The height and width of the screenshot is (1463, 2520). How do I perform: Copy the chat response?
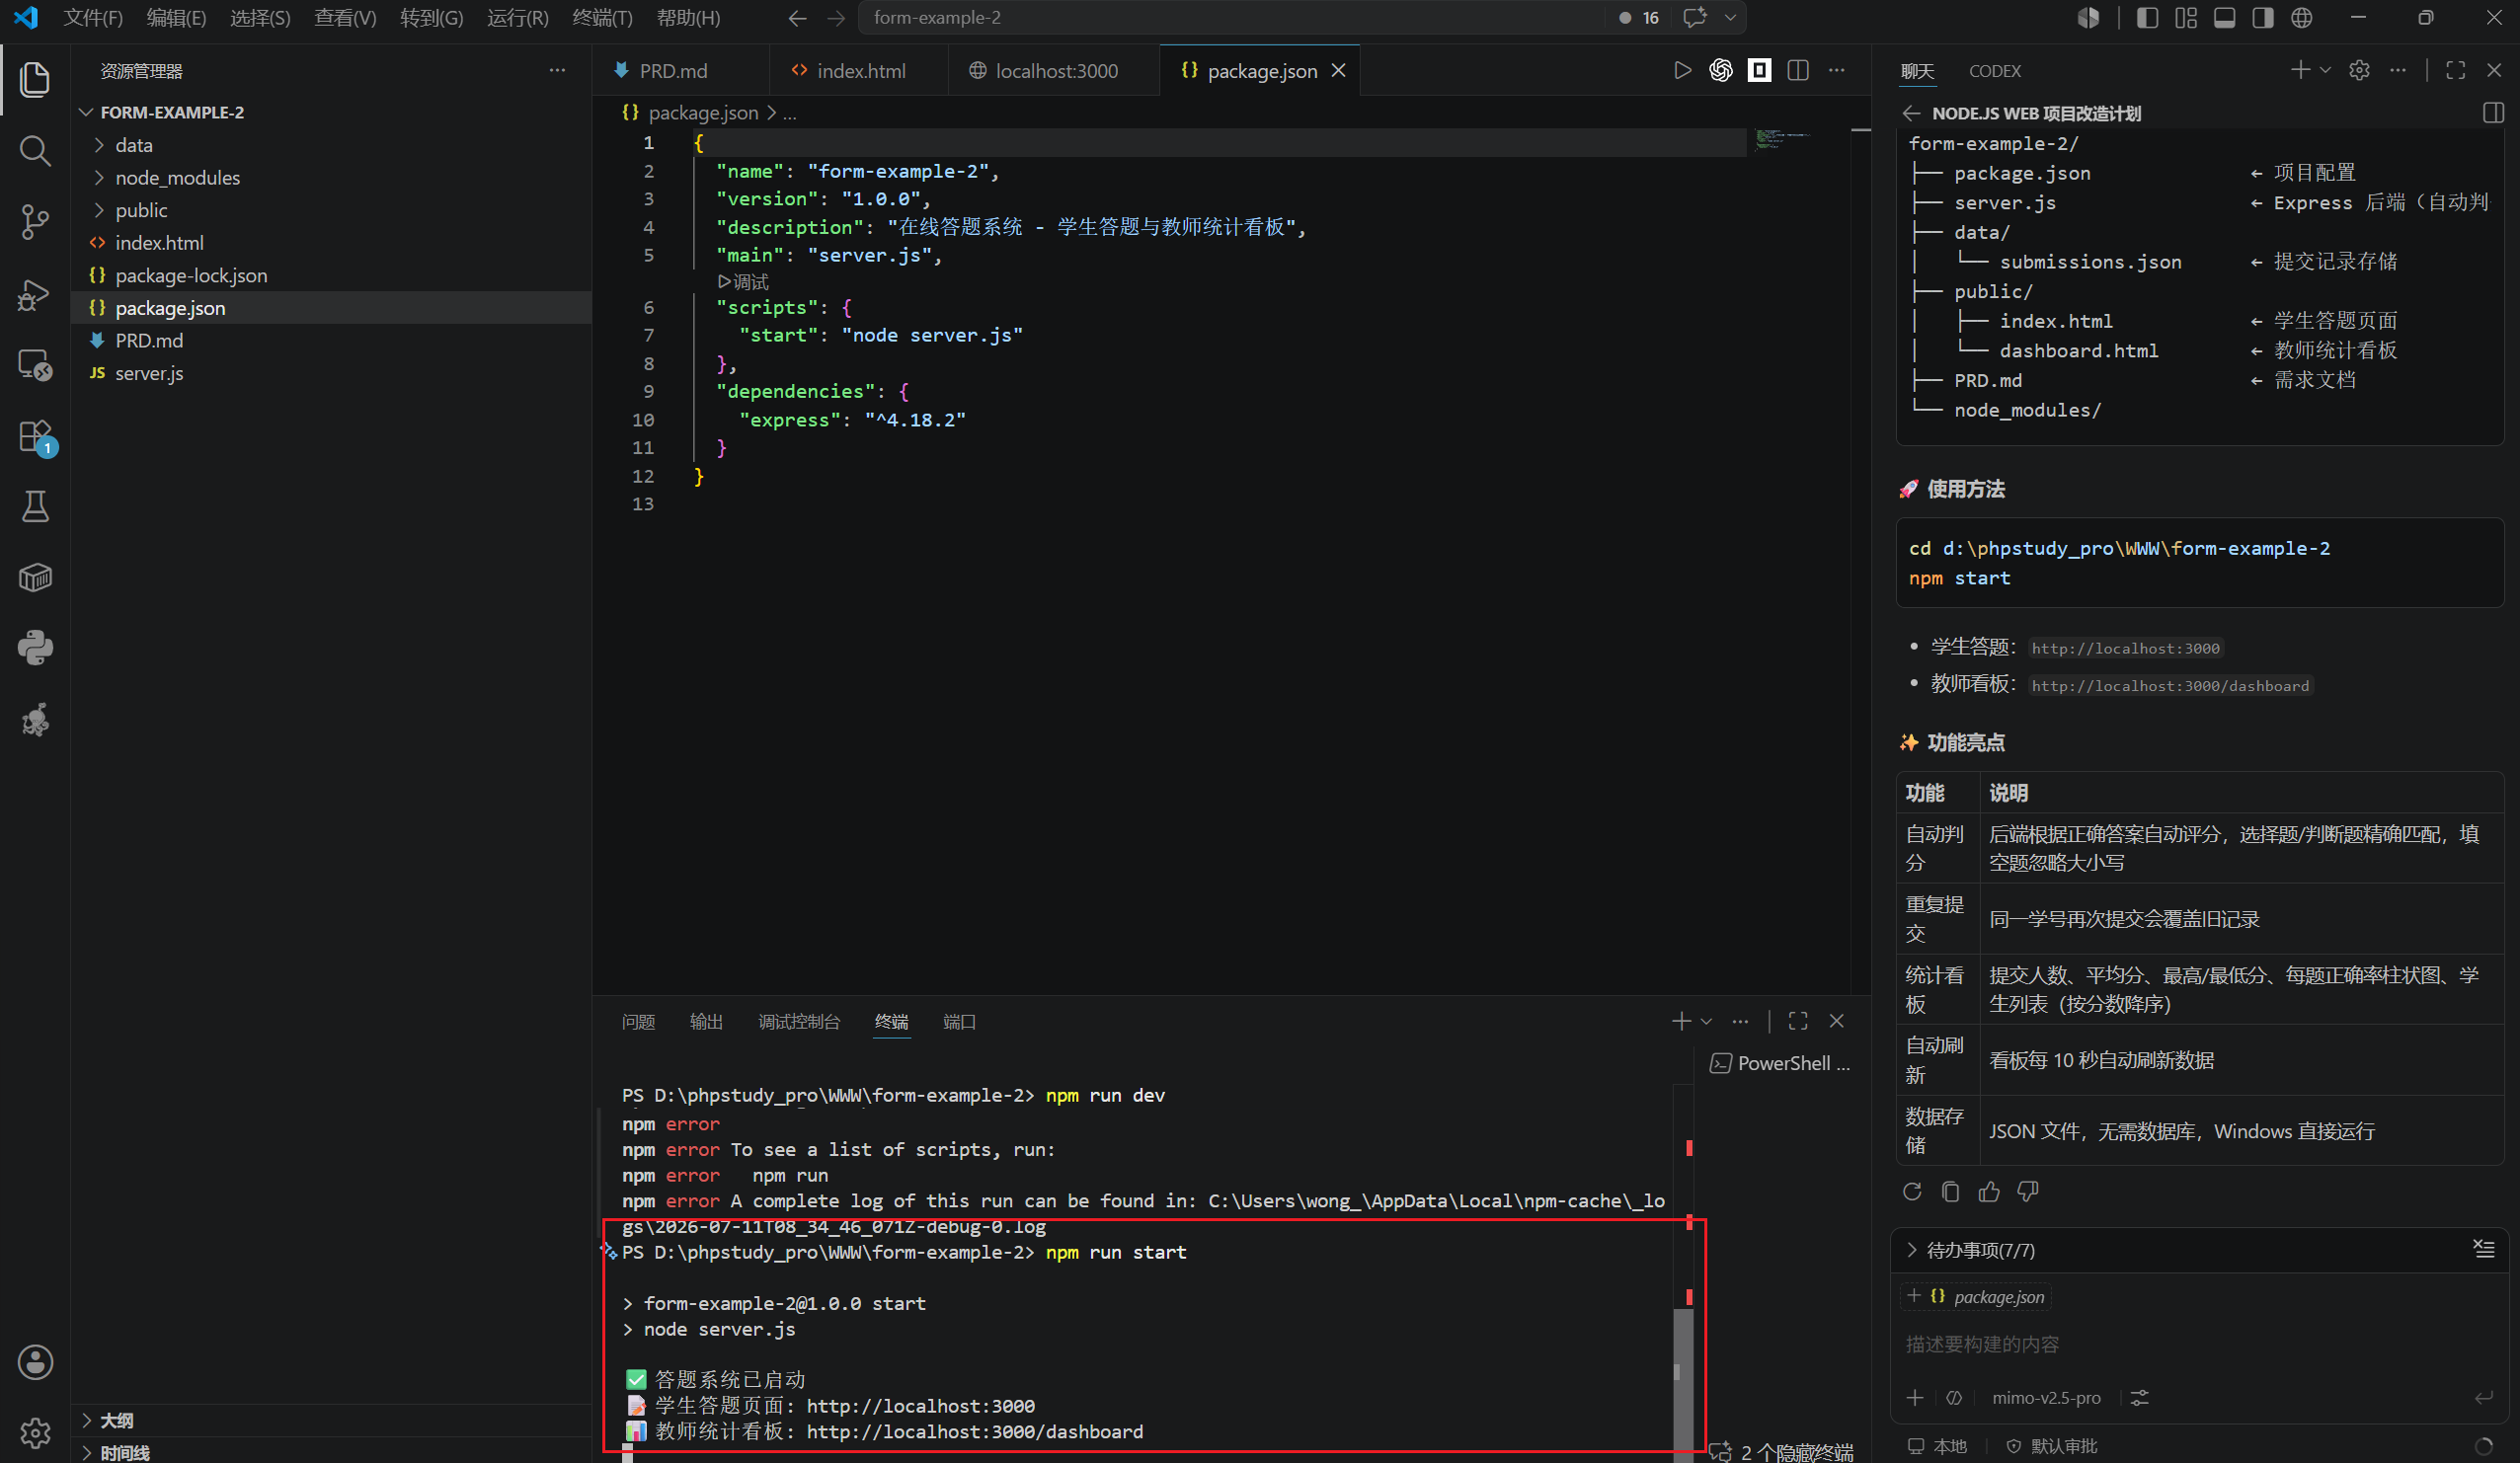click(x=1950, y=1191)
